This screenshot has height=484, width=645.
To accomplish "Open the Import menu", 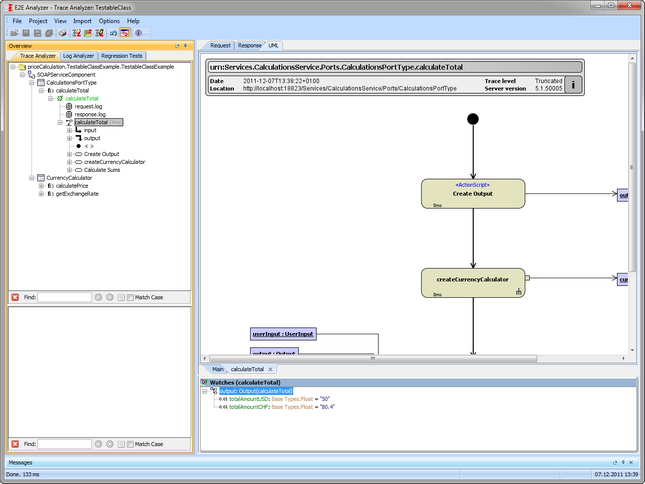I will 82,20.
